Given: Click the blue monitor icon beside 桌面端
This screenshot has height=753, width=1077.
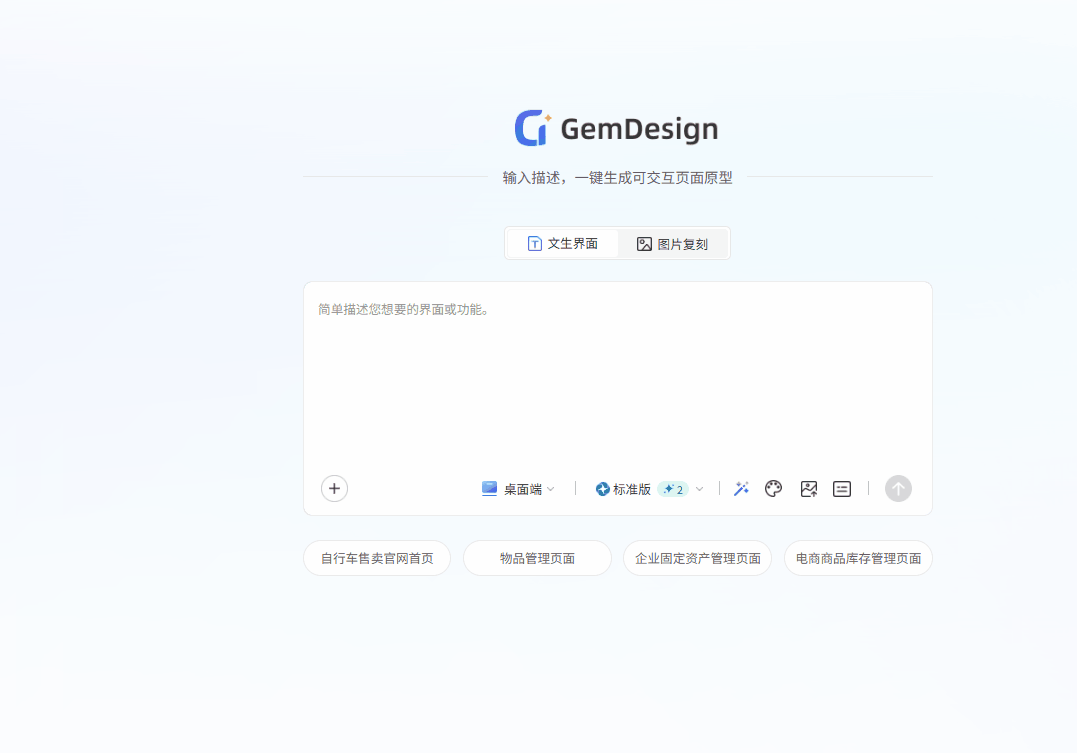Looking at the screenshot, I should [489, 489].
